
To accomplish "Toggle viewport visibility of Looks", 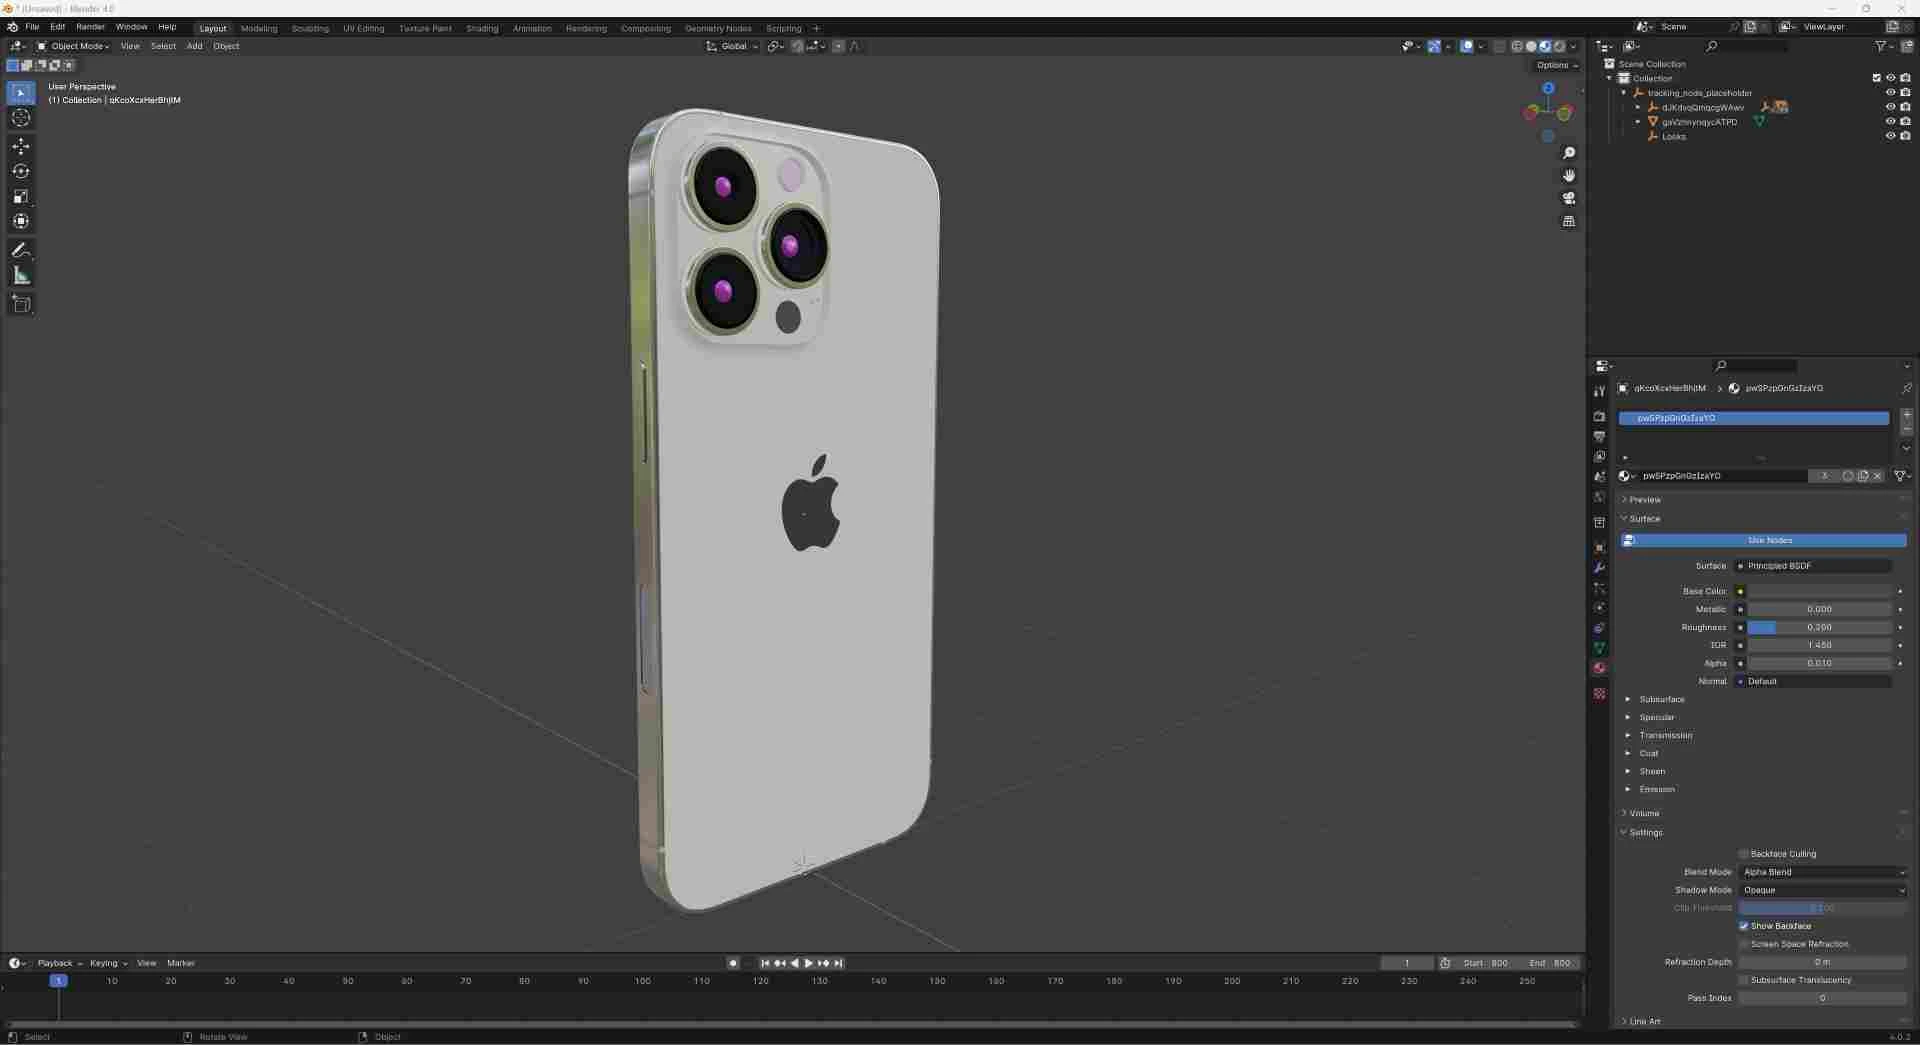I will pyautogui.click(x=1890, y=136).
